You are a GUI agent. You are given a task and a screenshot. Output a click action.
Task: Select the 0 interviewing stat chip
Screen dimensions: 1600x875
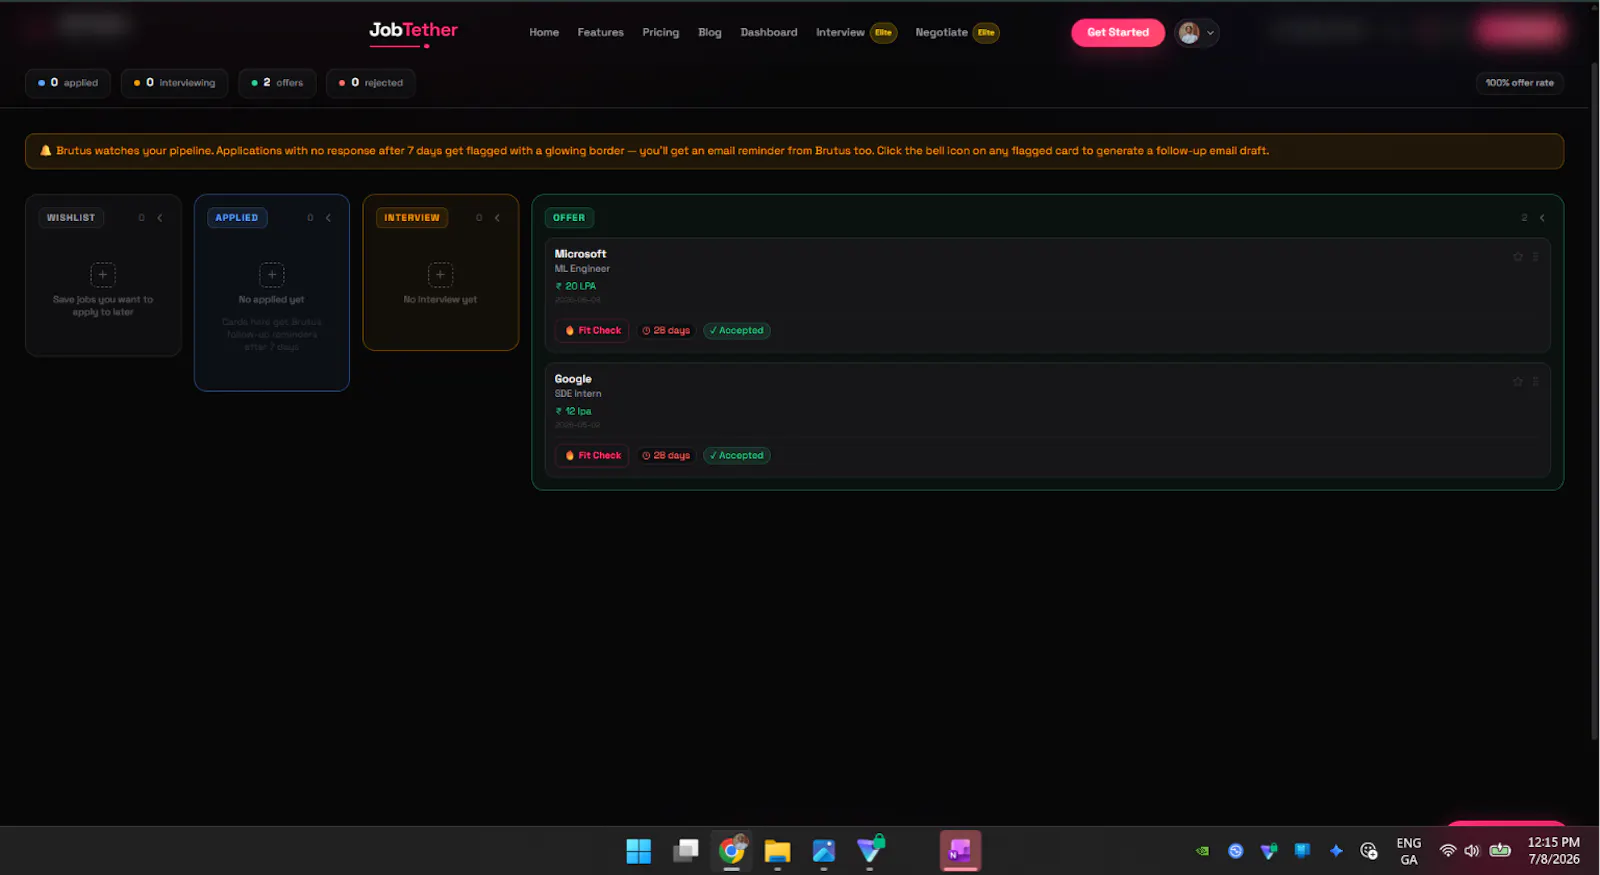click(175, 83)
